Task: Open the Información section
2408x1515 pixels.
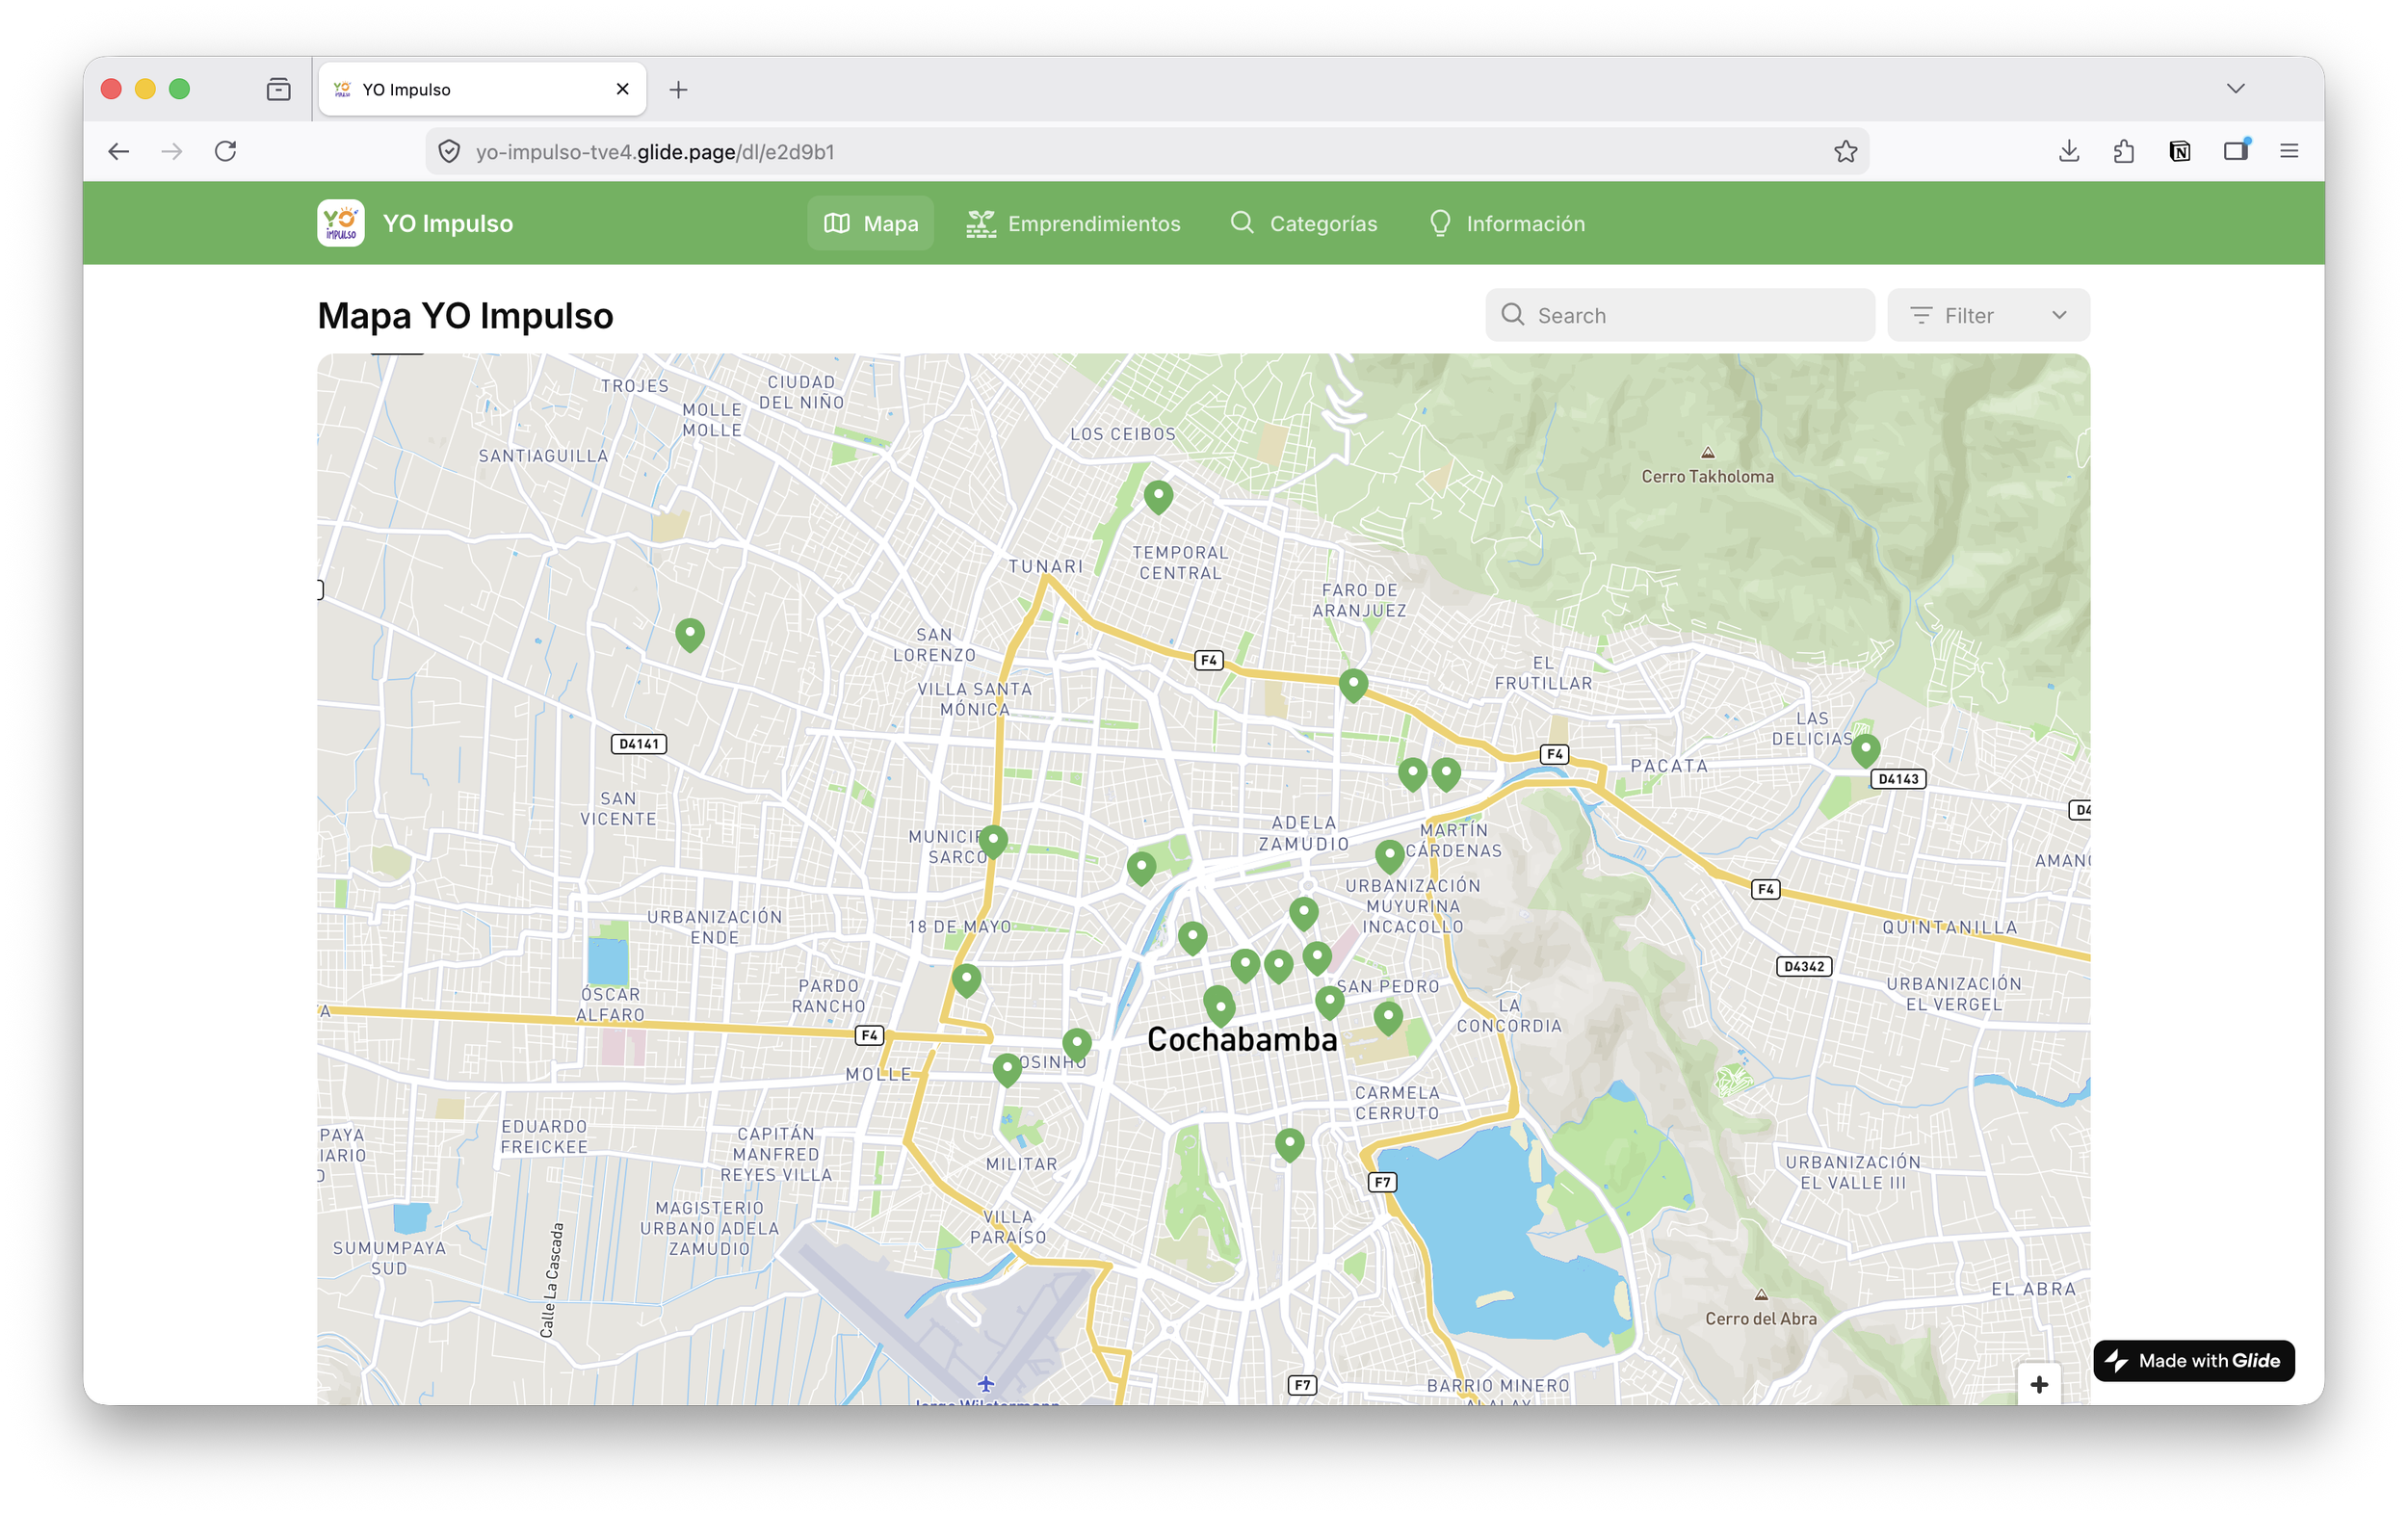Action: 1507,223
